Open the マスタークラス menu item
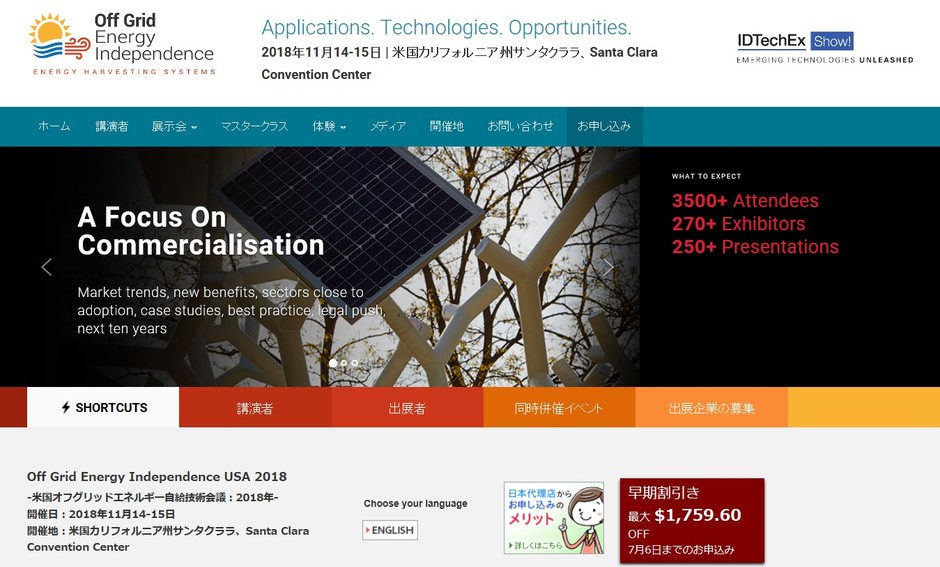The height and width of the screenshot is (567, 940). tap(254, 126)
